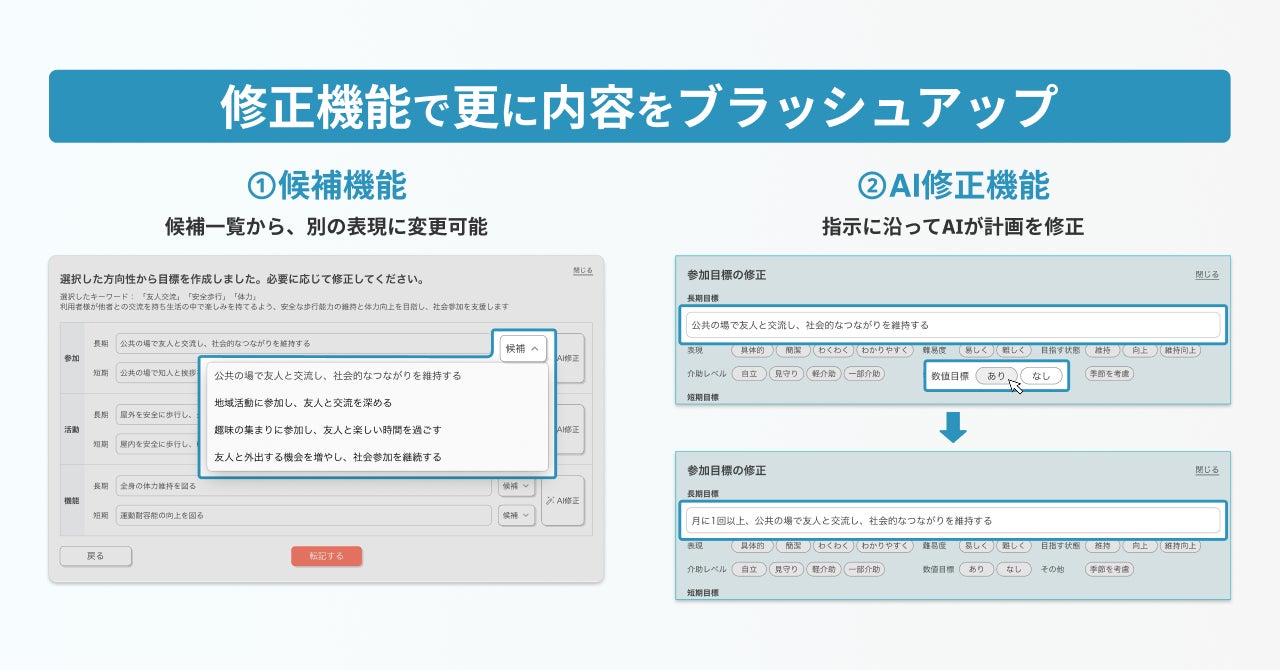Screen dimensions: 1280x670
Task: Click 閉じる in bottom 参加目標の修正 panel
Action: [x=1207, y=470]
